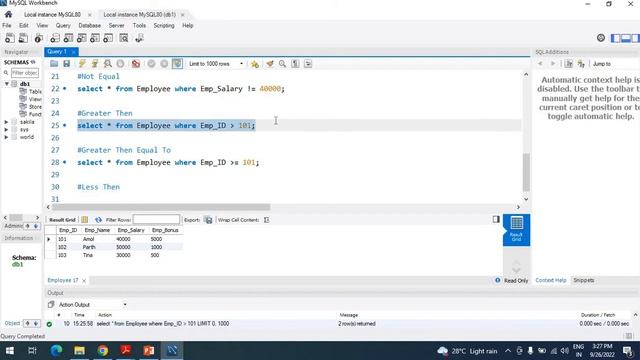Viewport: 640px width, 360px height.
Task: Select the Query 1 editor tab
Action: tap(57, 51)
